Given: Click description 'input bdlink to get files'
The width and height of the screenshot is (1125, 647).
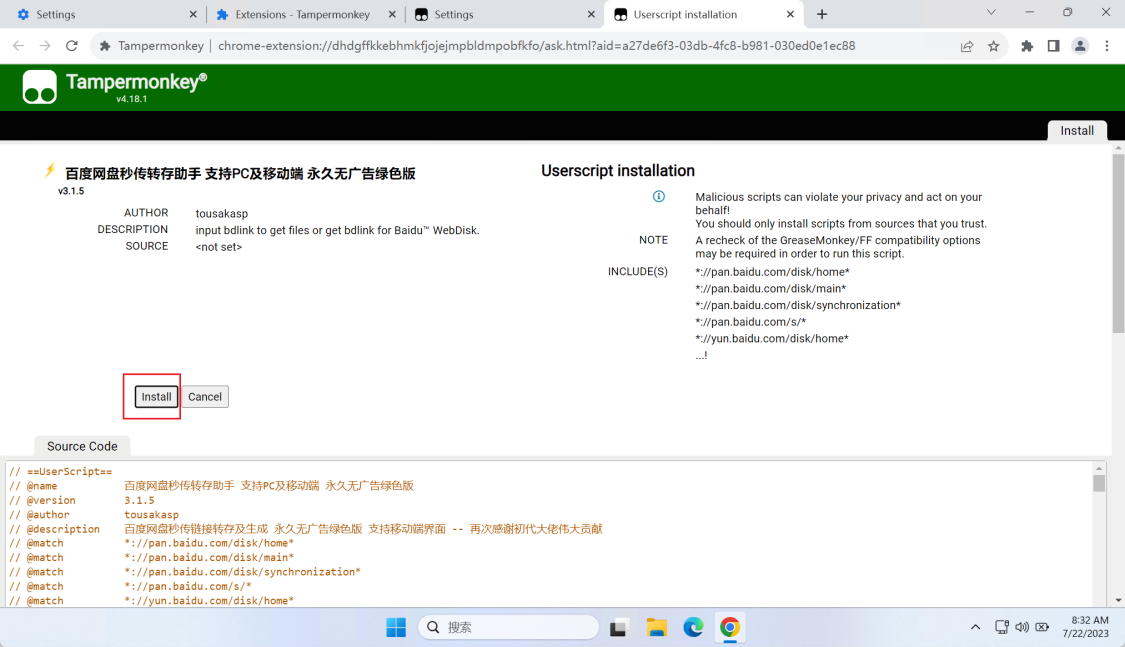Looking at the screenshot, I should click(337, 230).
